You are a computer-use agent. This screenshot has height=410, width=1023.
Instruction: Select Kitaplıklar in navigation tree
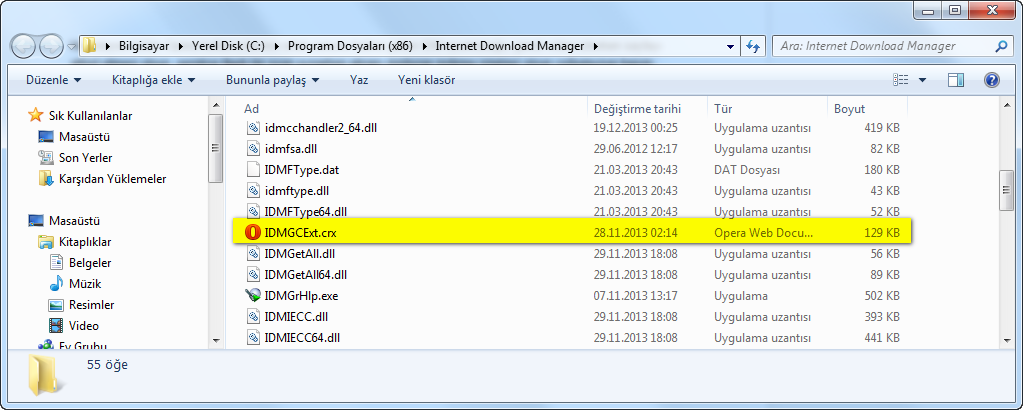pyautogui.click(x=85, y=242)
